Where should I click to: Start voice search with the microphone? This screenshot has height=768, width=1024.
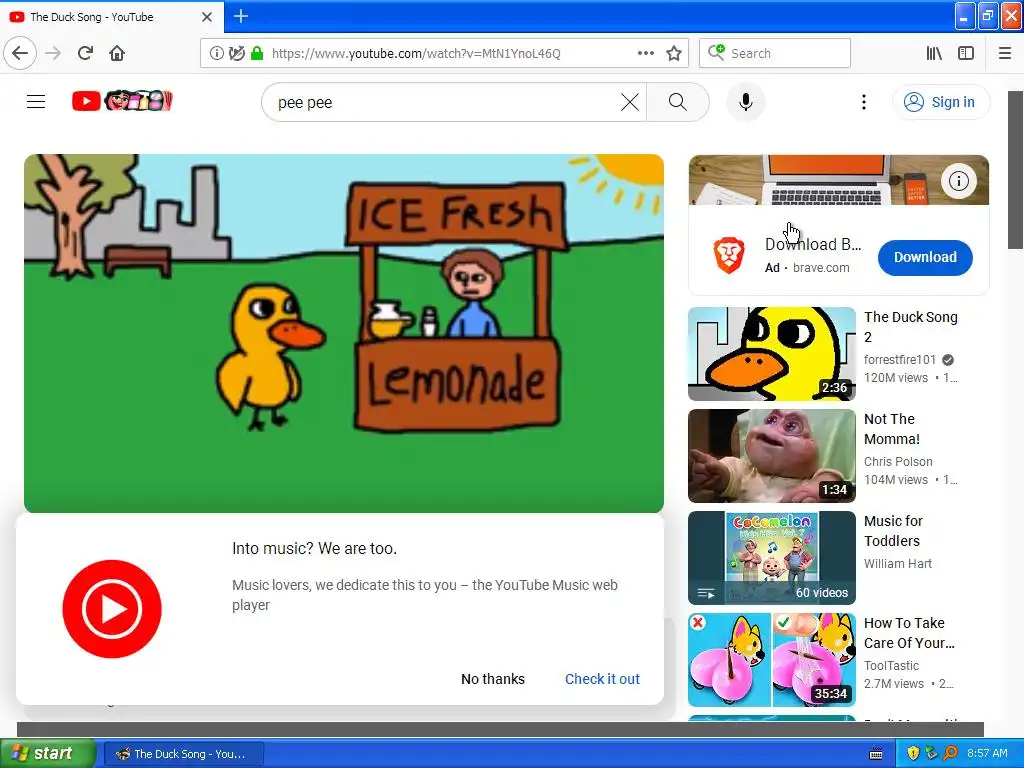click(x=745, y=102)
